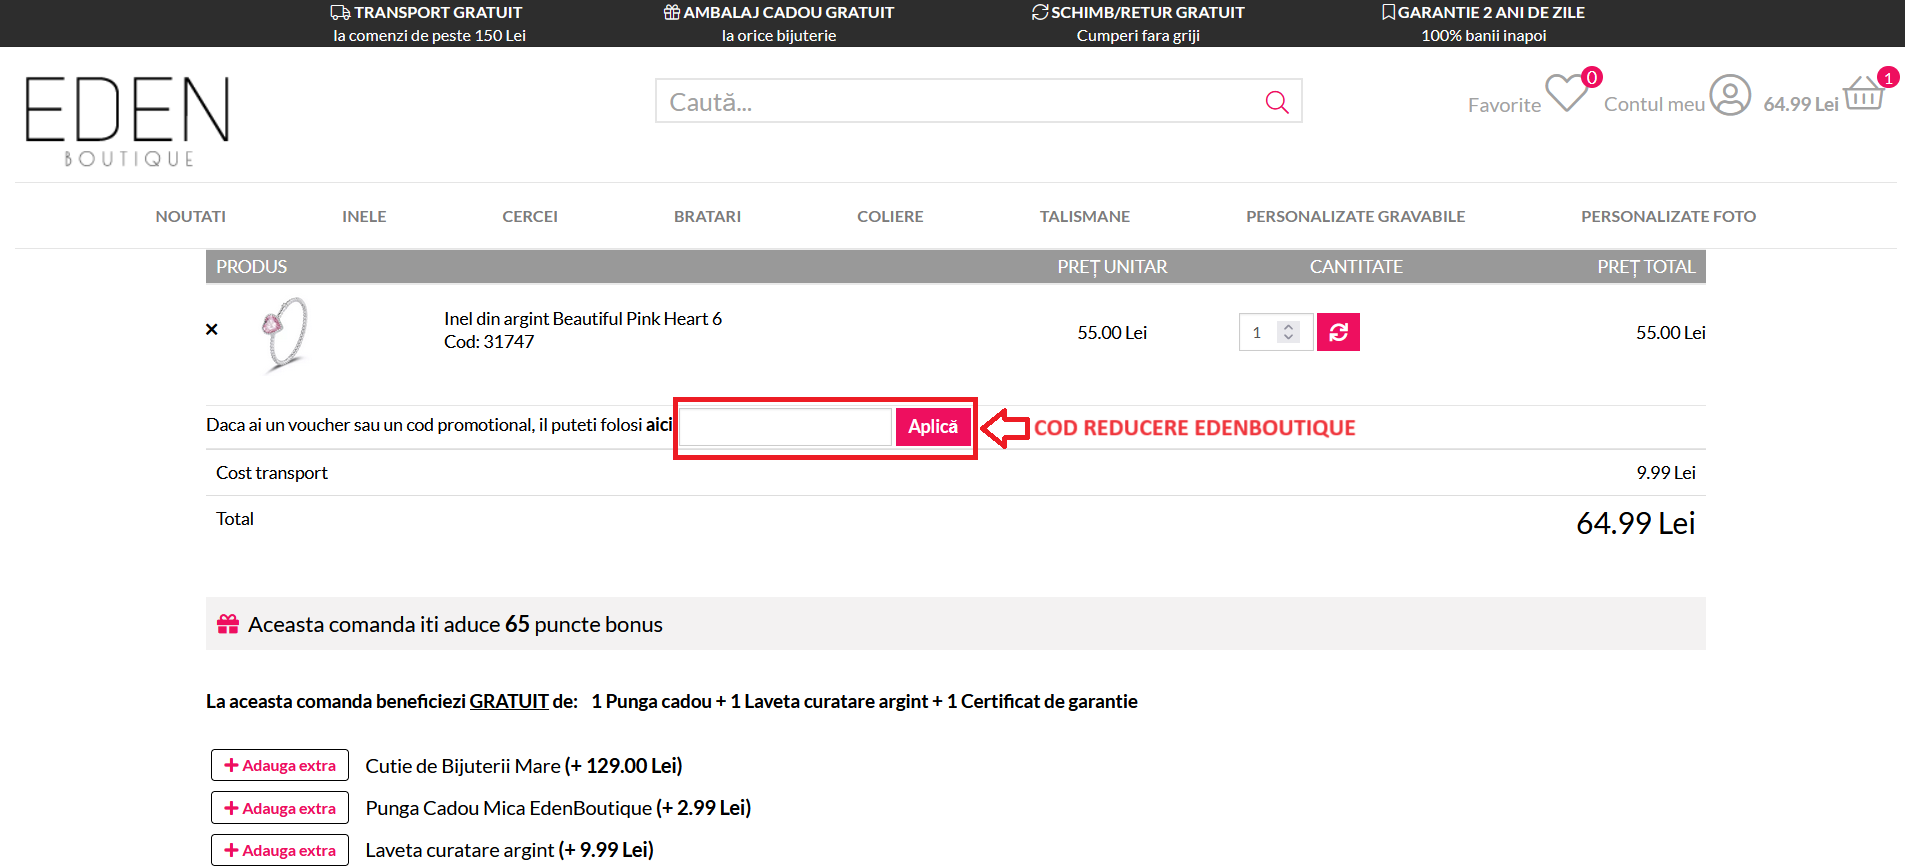This screenshot has height=866, width=1905.
Task: Click the pink refresh quantity button
Action: coord(1338,332)
